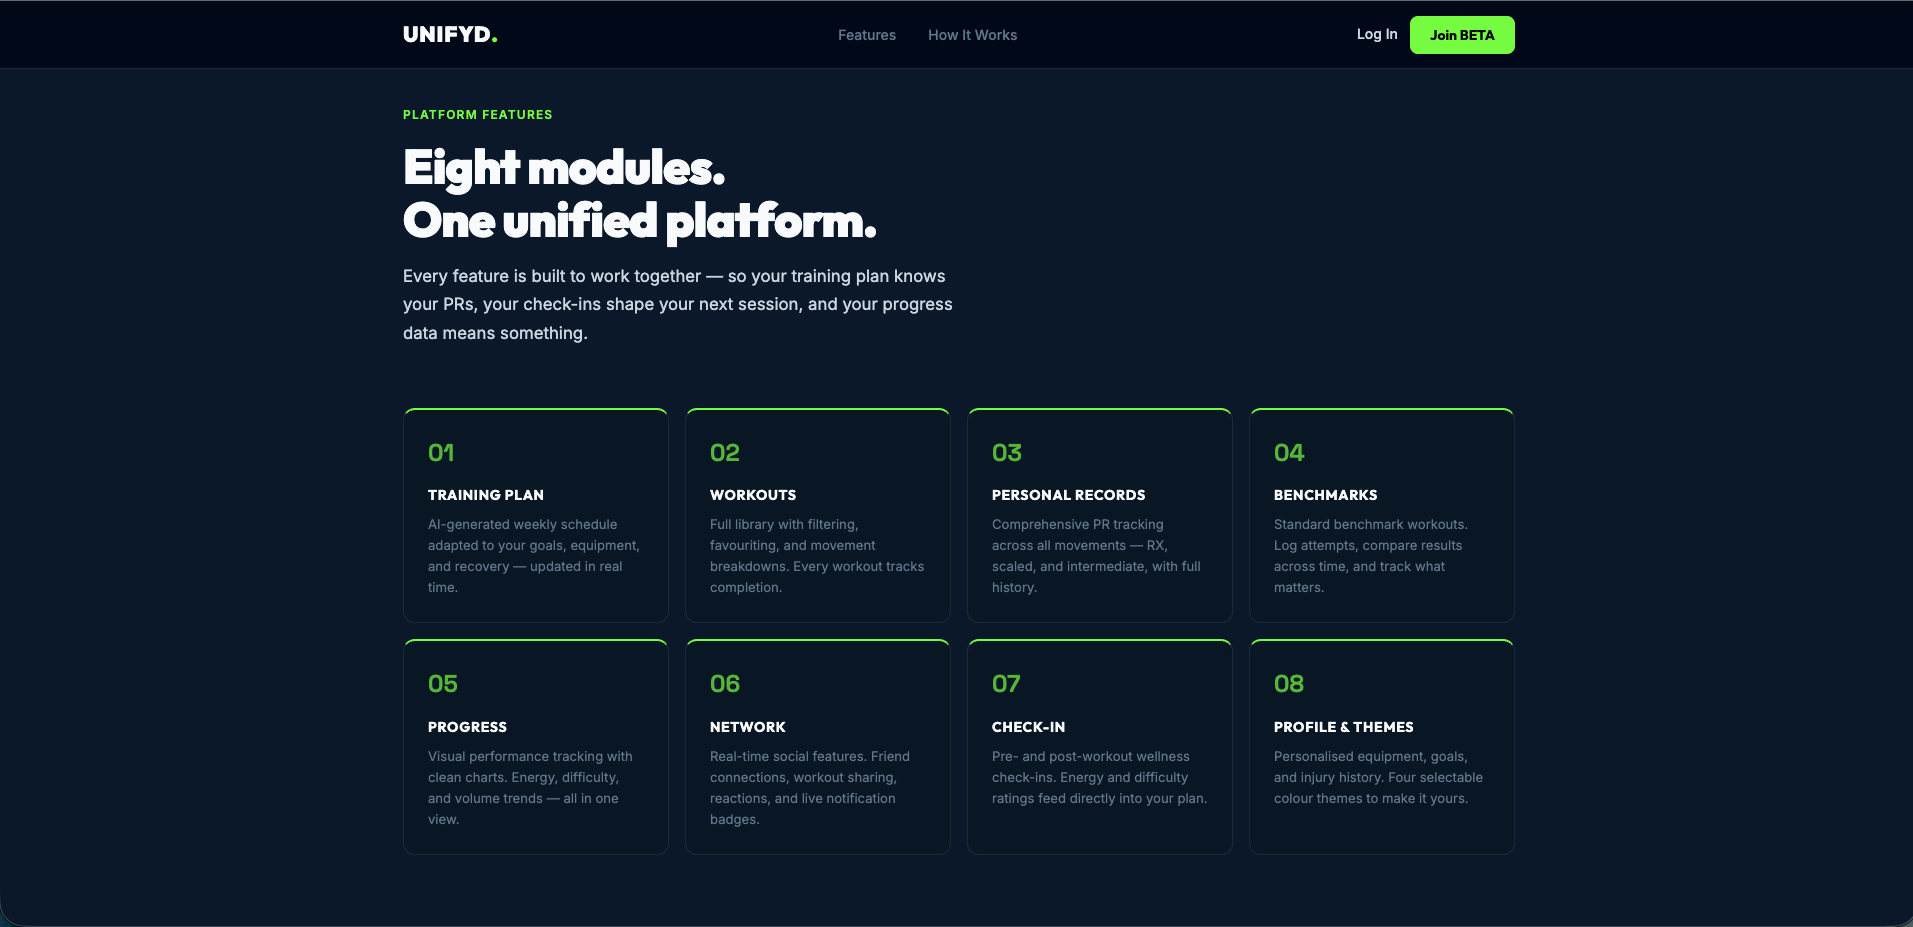This screenshot has width=1913, height=927.
Task: Open the How It Works nav link
Action: click(972, 35)
